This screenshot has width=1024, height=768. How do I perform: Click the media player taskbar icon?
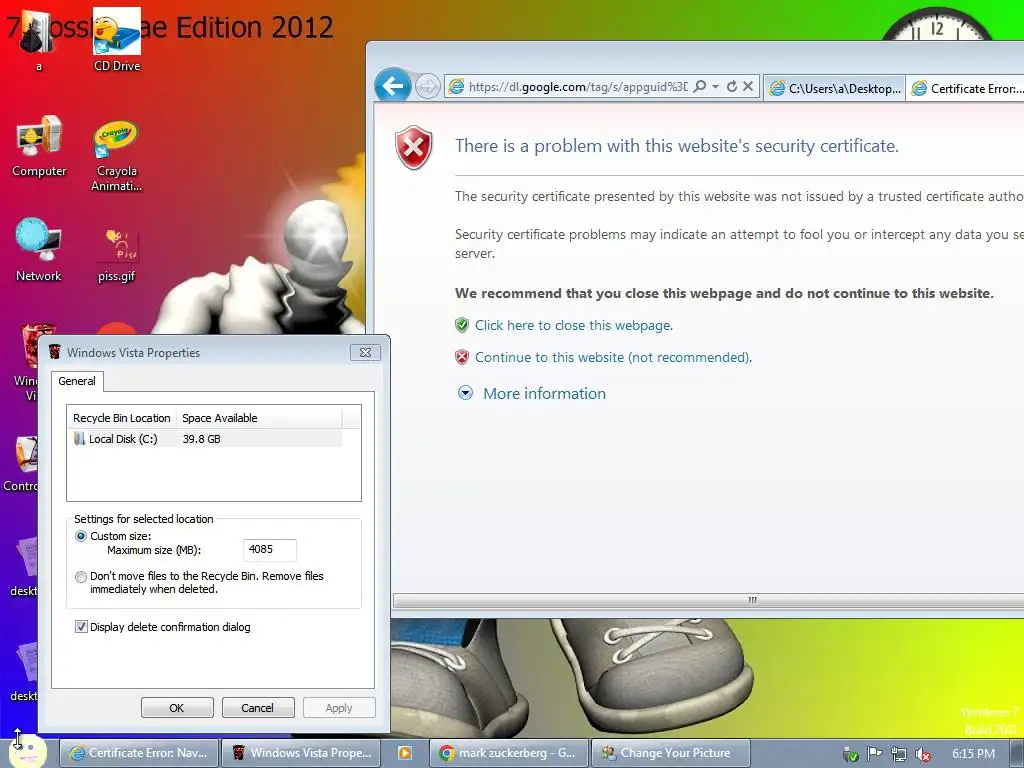[405, 753]
